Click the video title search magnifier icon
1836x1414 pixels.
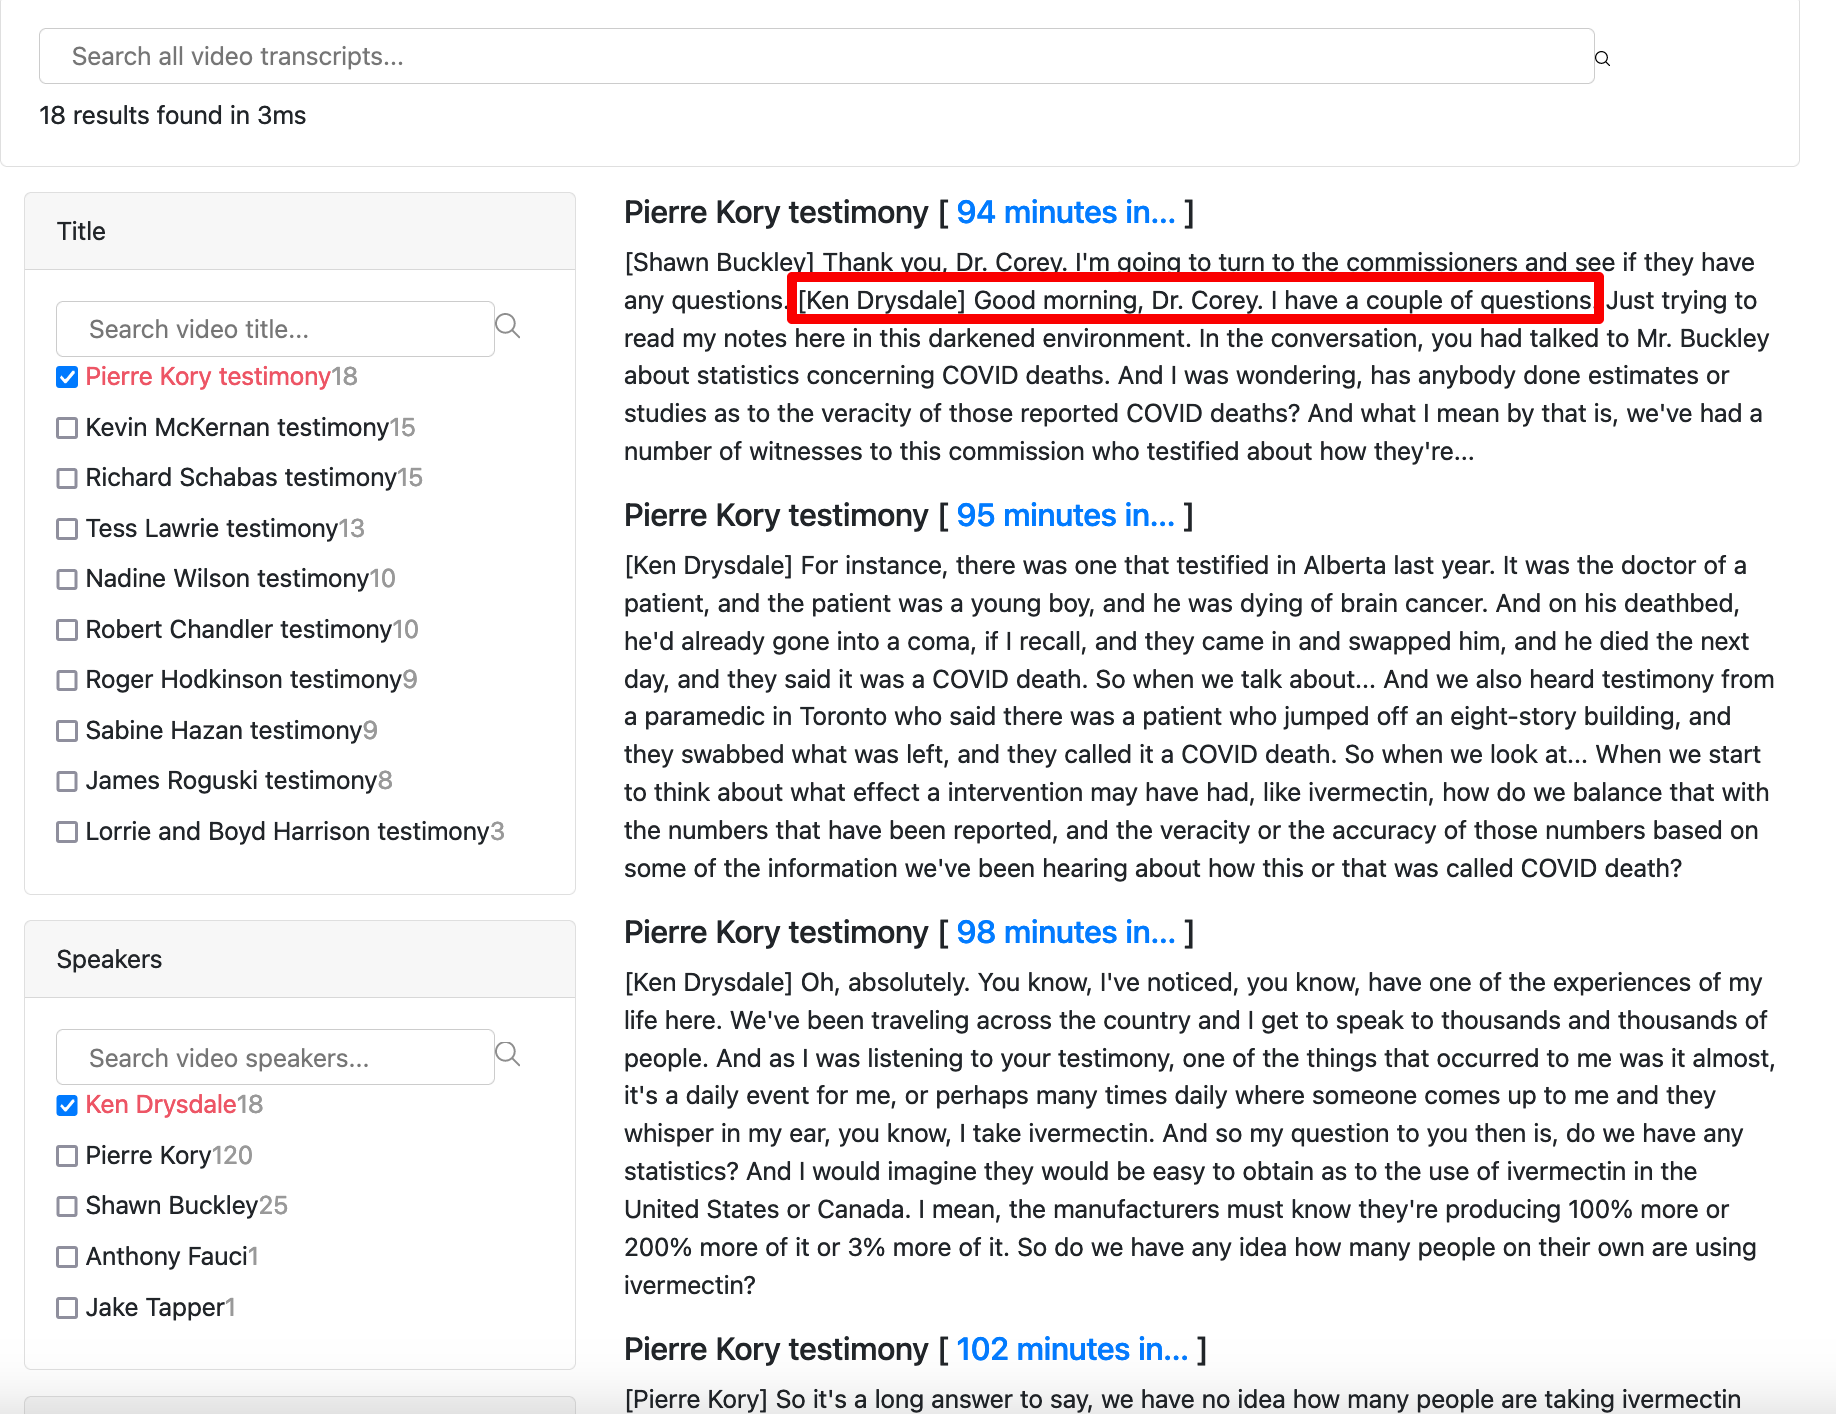pos(508,326)
